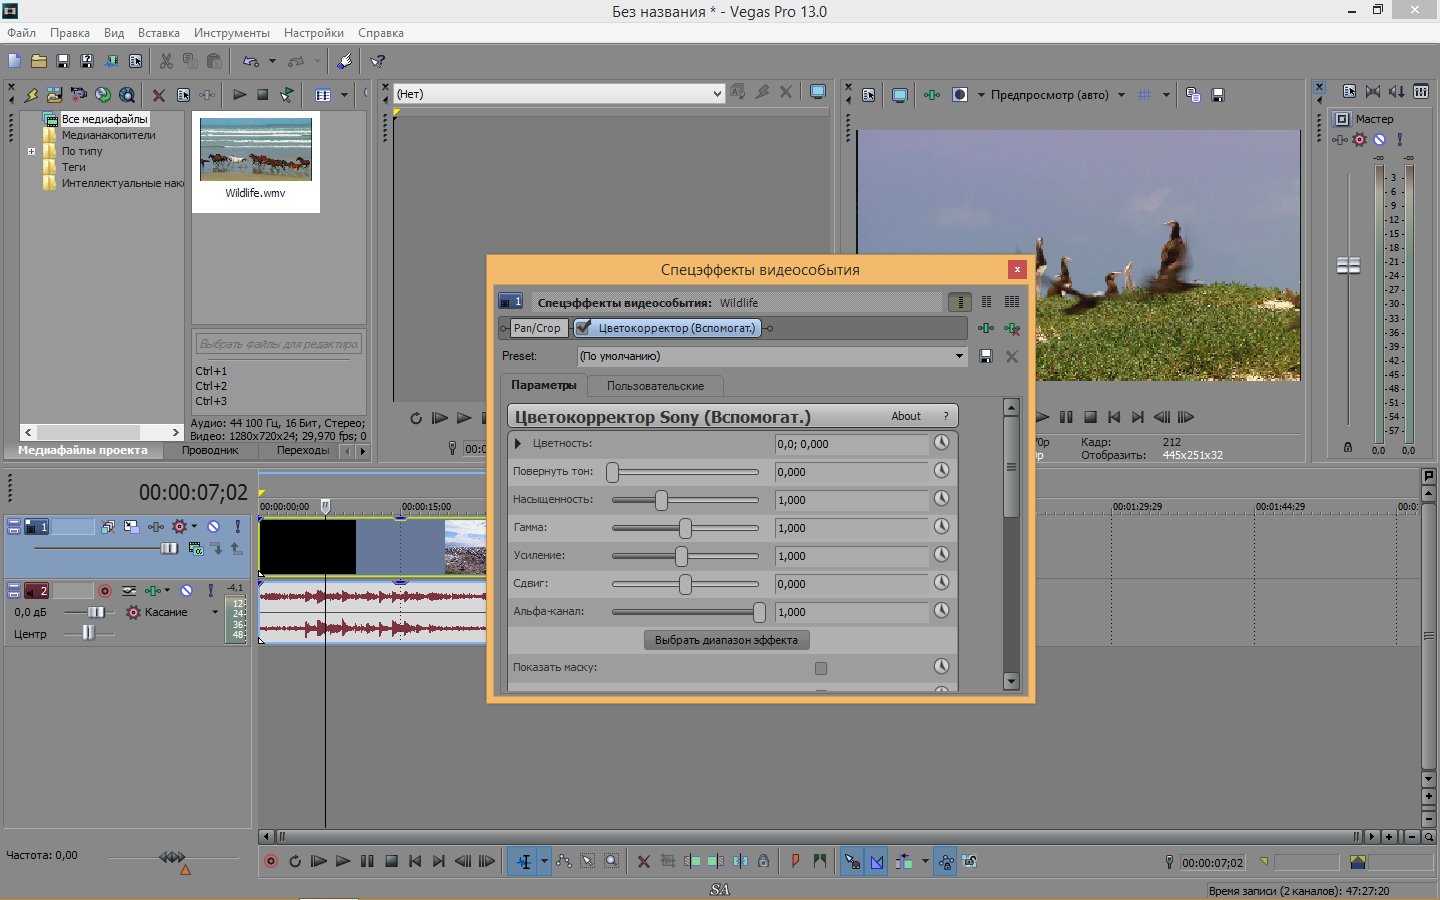The image size is (1440, 900).
Task: Click animate clock icon for Повернуть тон
Action: (x=941, y=470)
